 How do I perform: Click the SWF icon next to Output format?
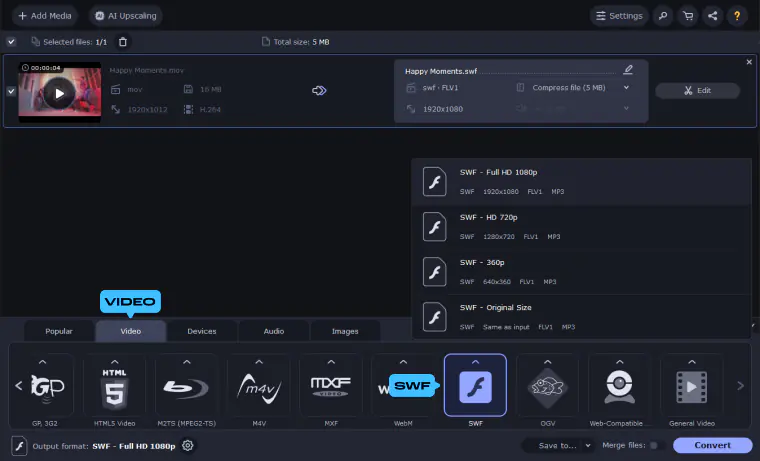pos(19,446)
